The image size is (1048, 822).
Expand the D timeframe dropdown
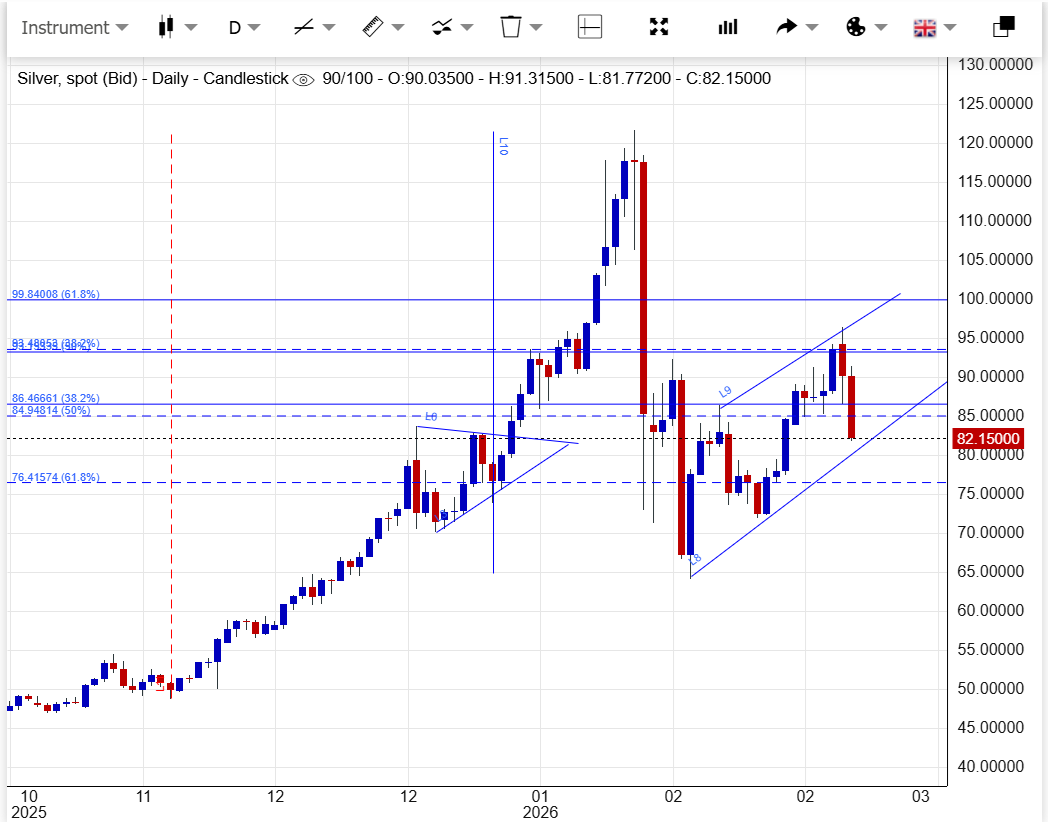244,27
